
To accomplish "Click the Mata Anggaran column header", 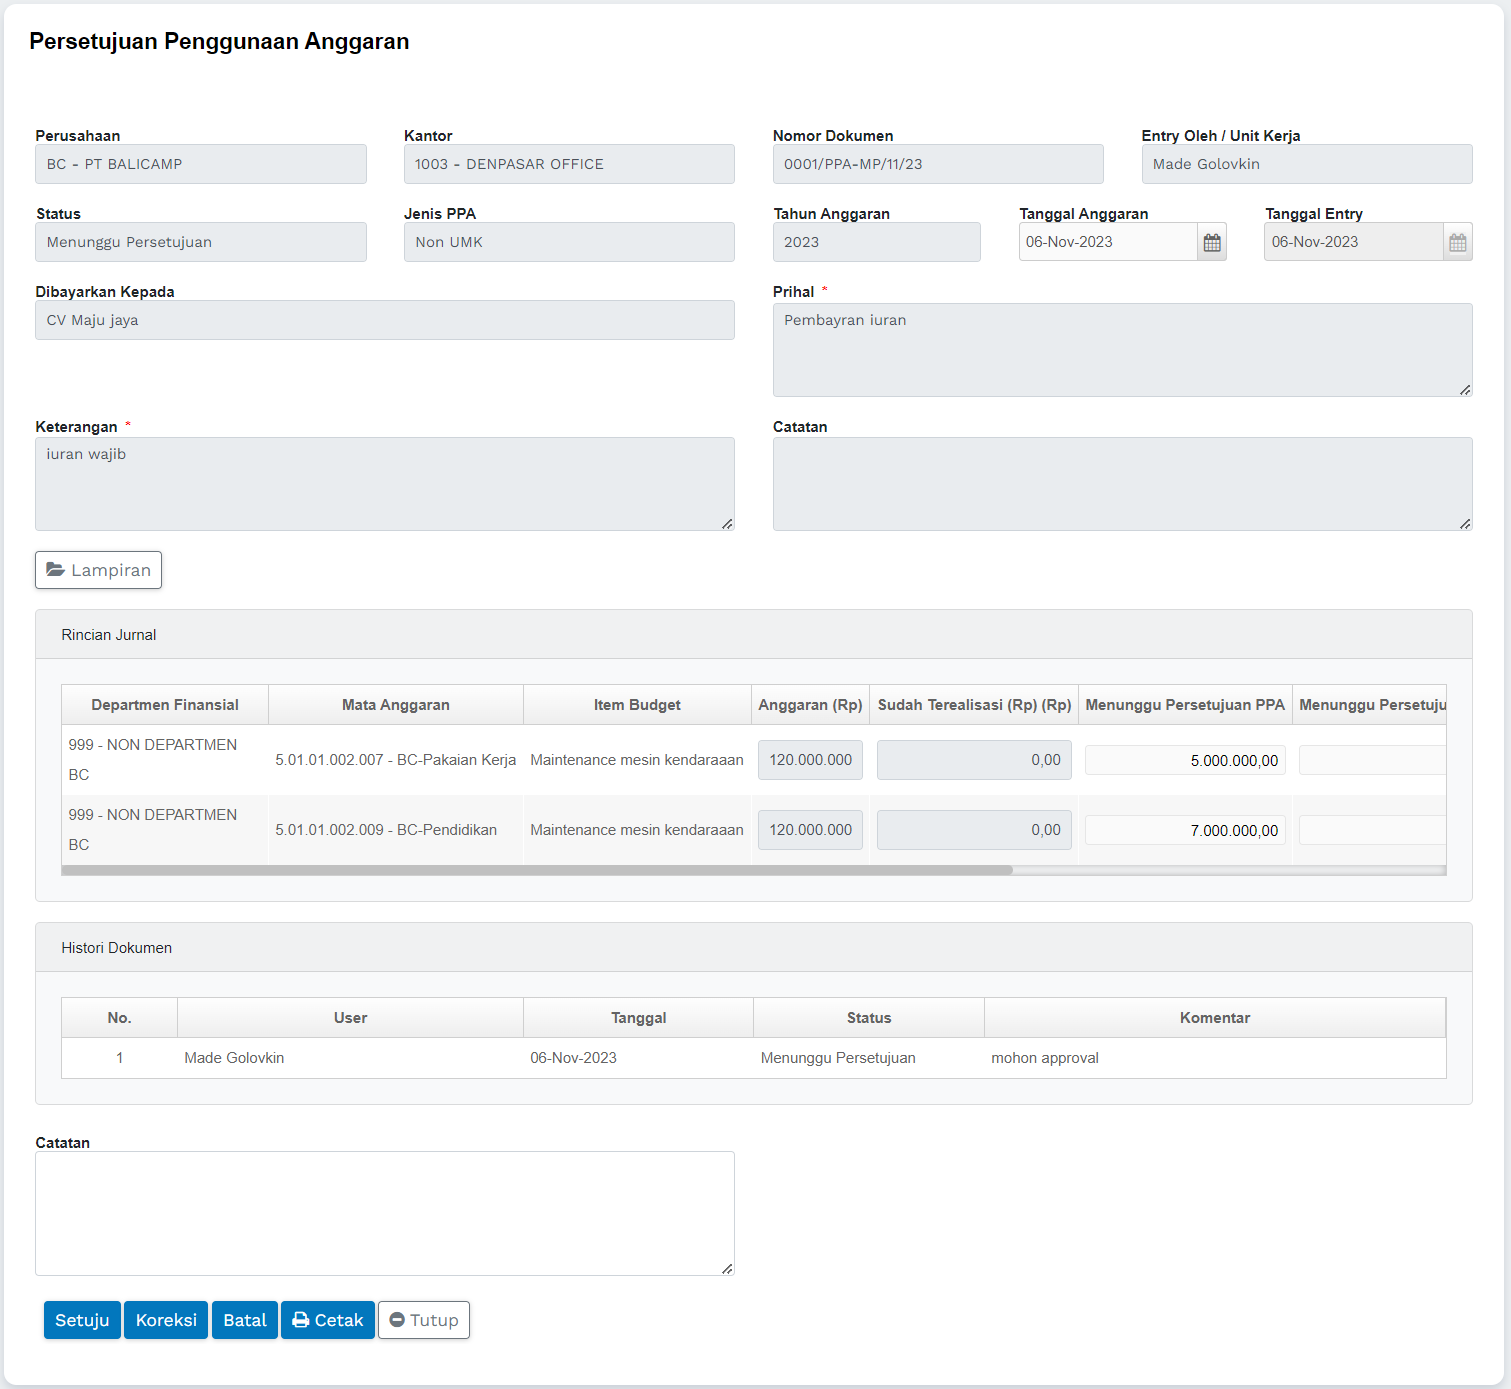I will tap(395, 705).
